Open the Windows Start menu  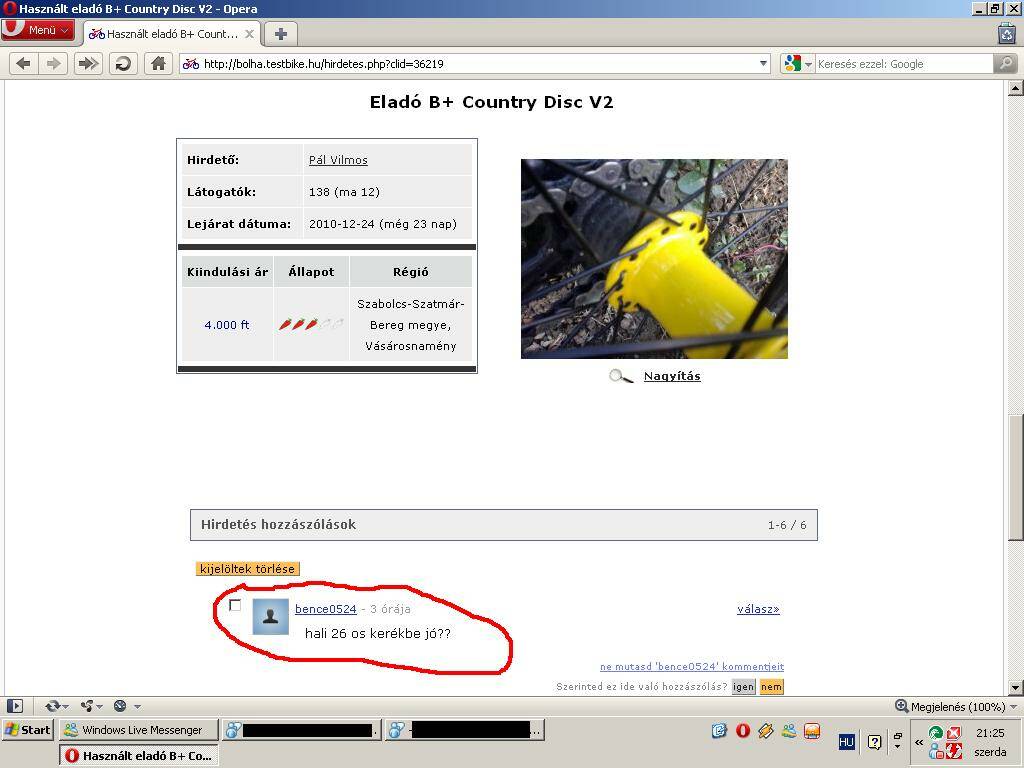point(27,730)
